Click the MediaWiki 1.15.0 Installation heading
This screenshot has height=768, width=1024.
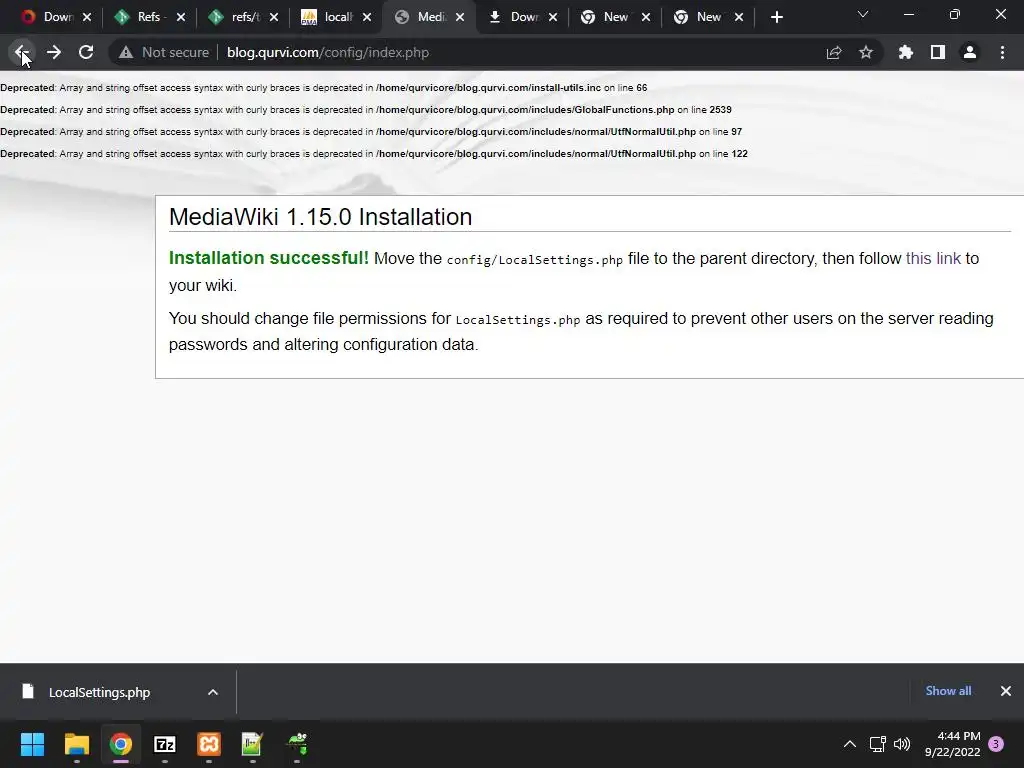pyautogui.click(x=320, y=217)
